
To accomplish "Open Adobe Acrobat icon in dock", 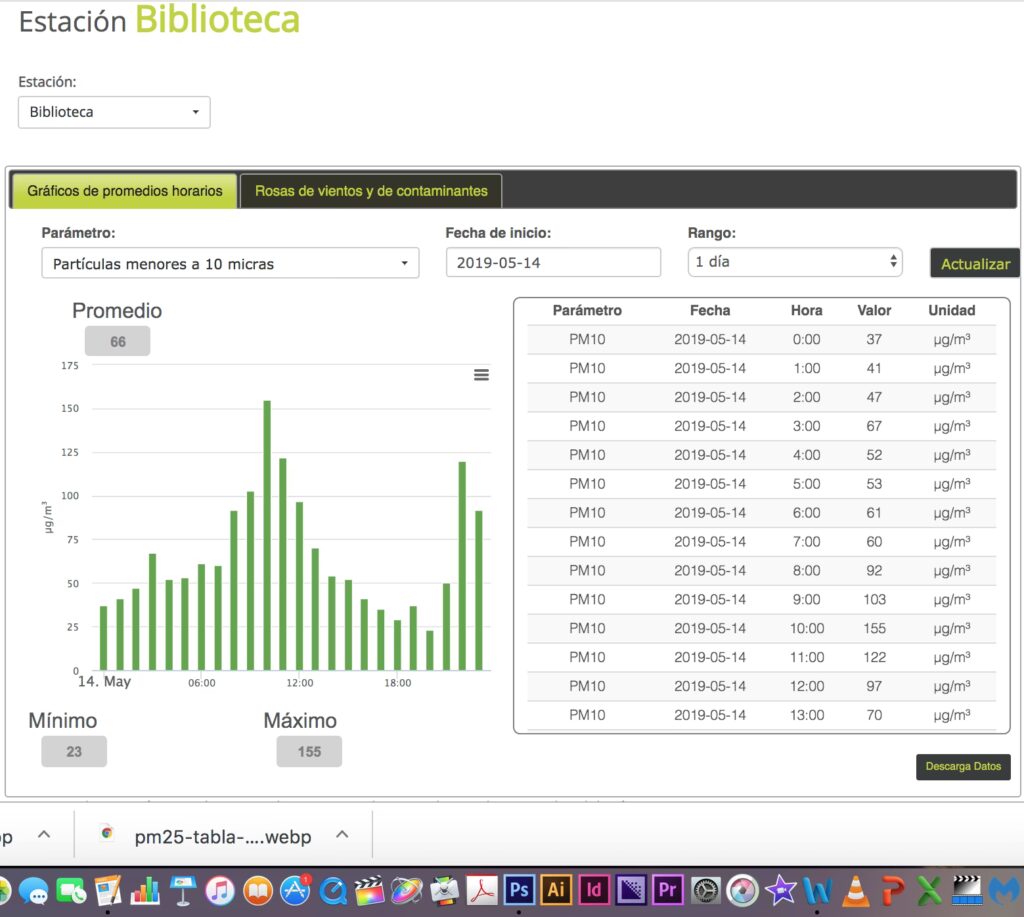I will coord(482,889).
